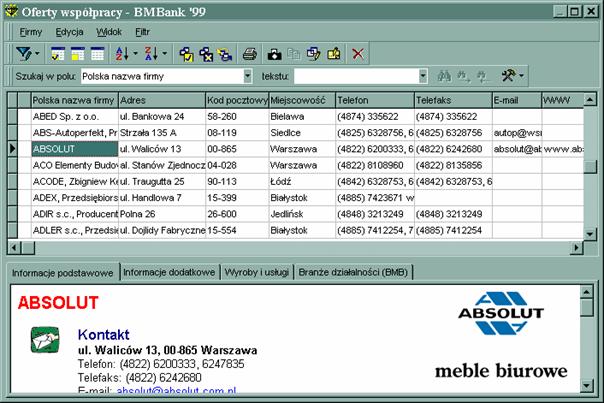Open the Edycja menu
The height and width of the screenshot is (403, 604).
(69, 32)
